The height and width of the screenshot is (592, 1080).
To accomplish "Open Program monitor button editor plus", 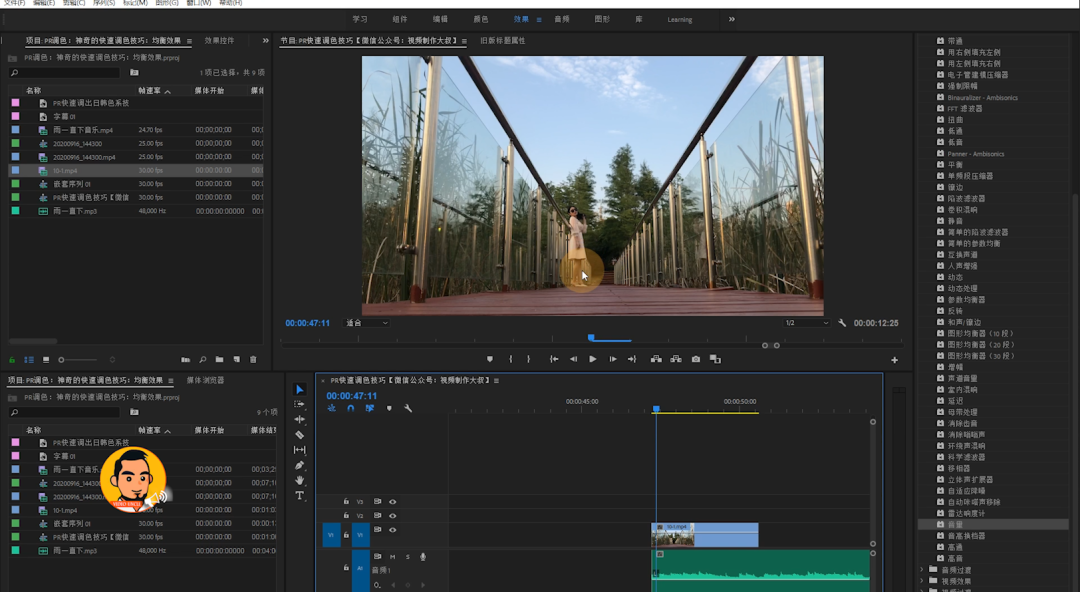I will 894,360.
